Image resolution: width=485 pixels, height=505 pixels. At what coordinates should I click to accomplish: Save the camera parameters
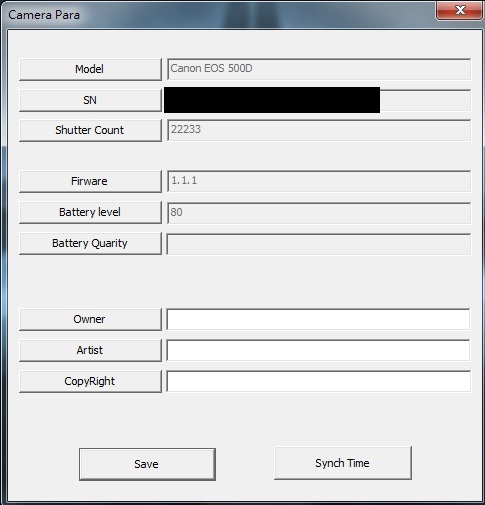click(147, 464)
